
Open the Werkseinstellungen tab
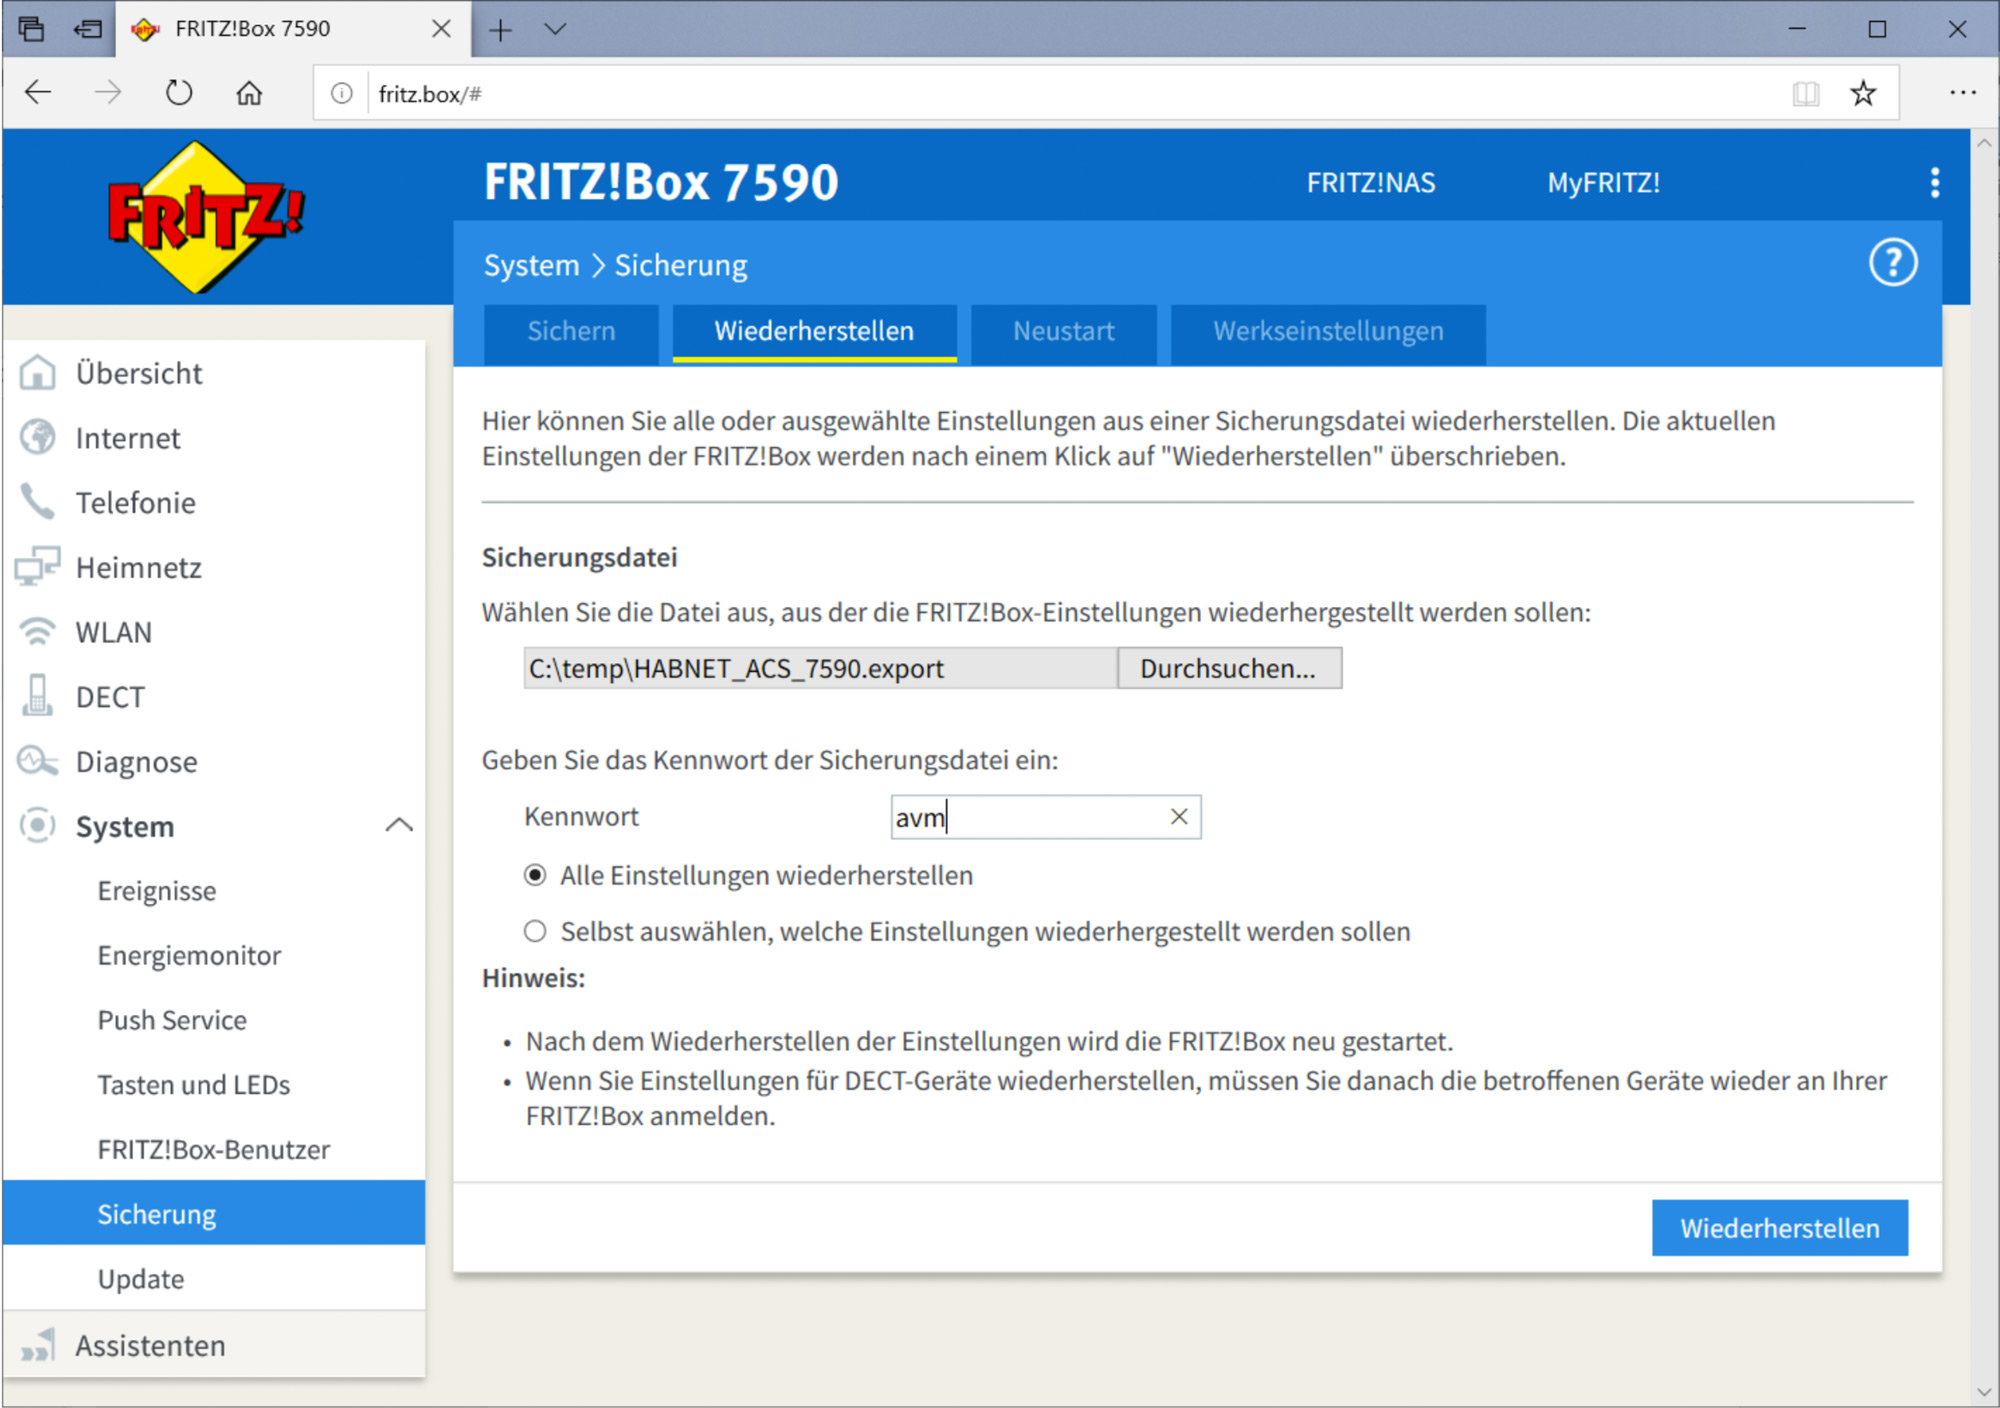[x=1327, y=332]
